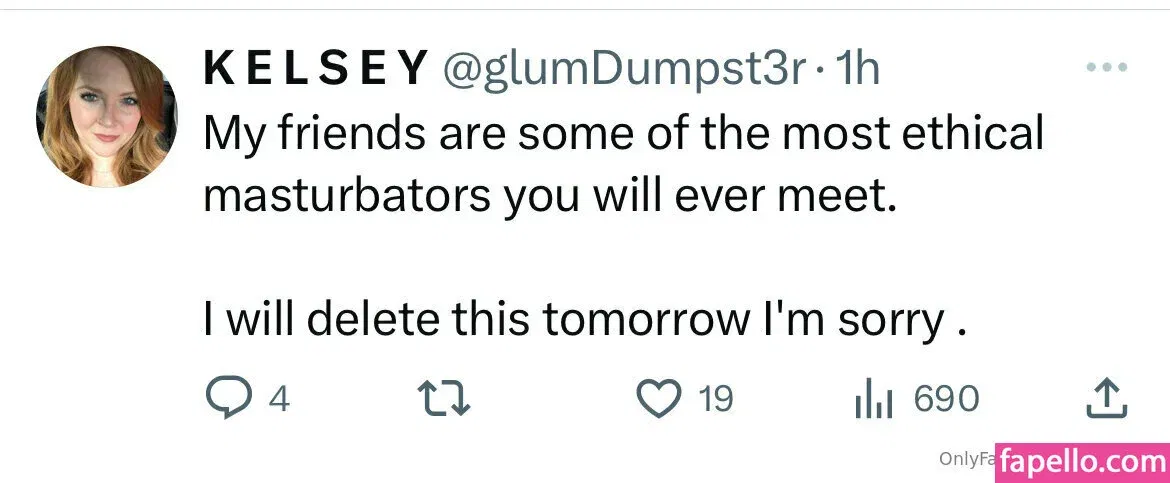The height and width of the screenshot is (483, 1170).
Task: Open view analytics bar chart icon
Action: 872,400
